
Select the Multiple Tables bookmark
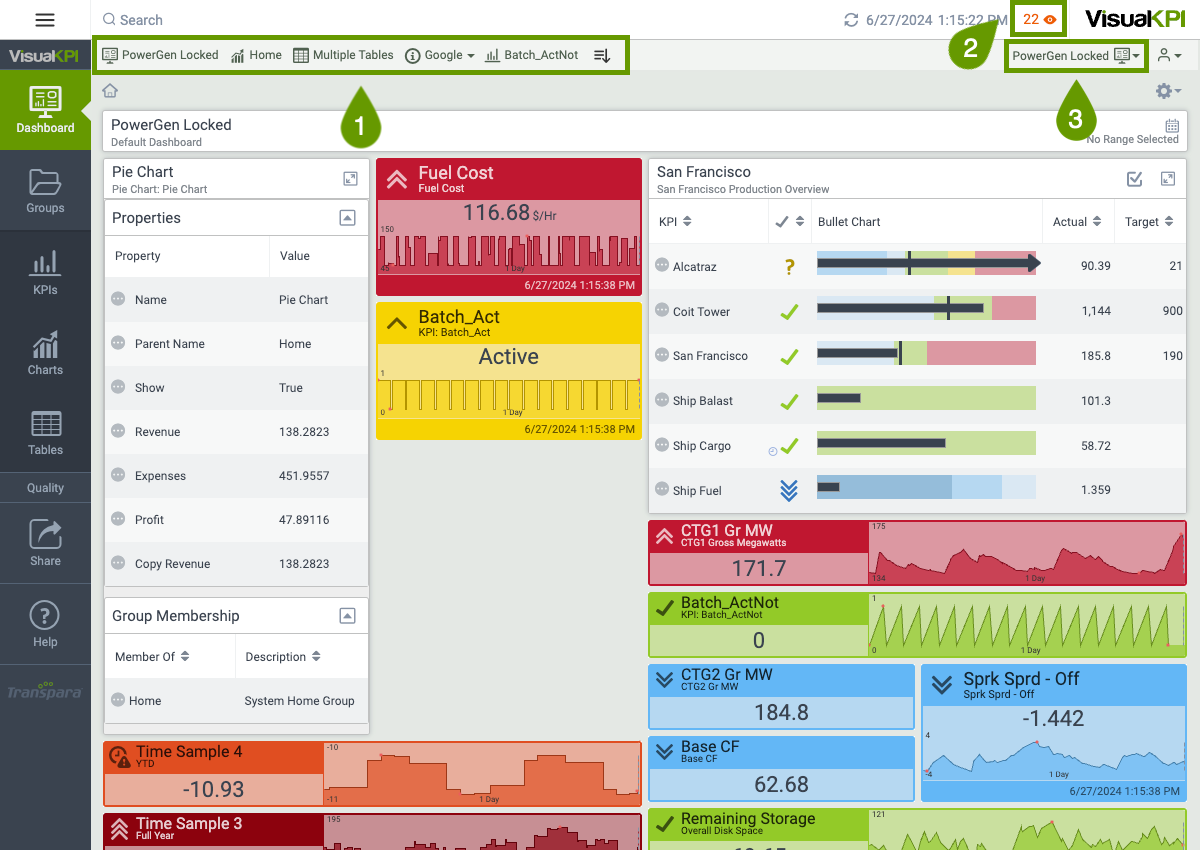click(343, 55)
